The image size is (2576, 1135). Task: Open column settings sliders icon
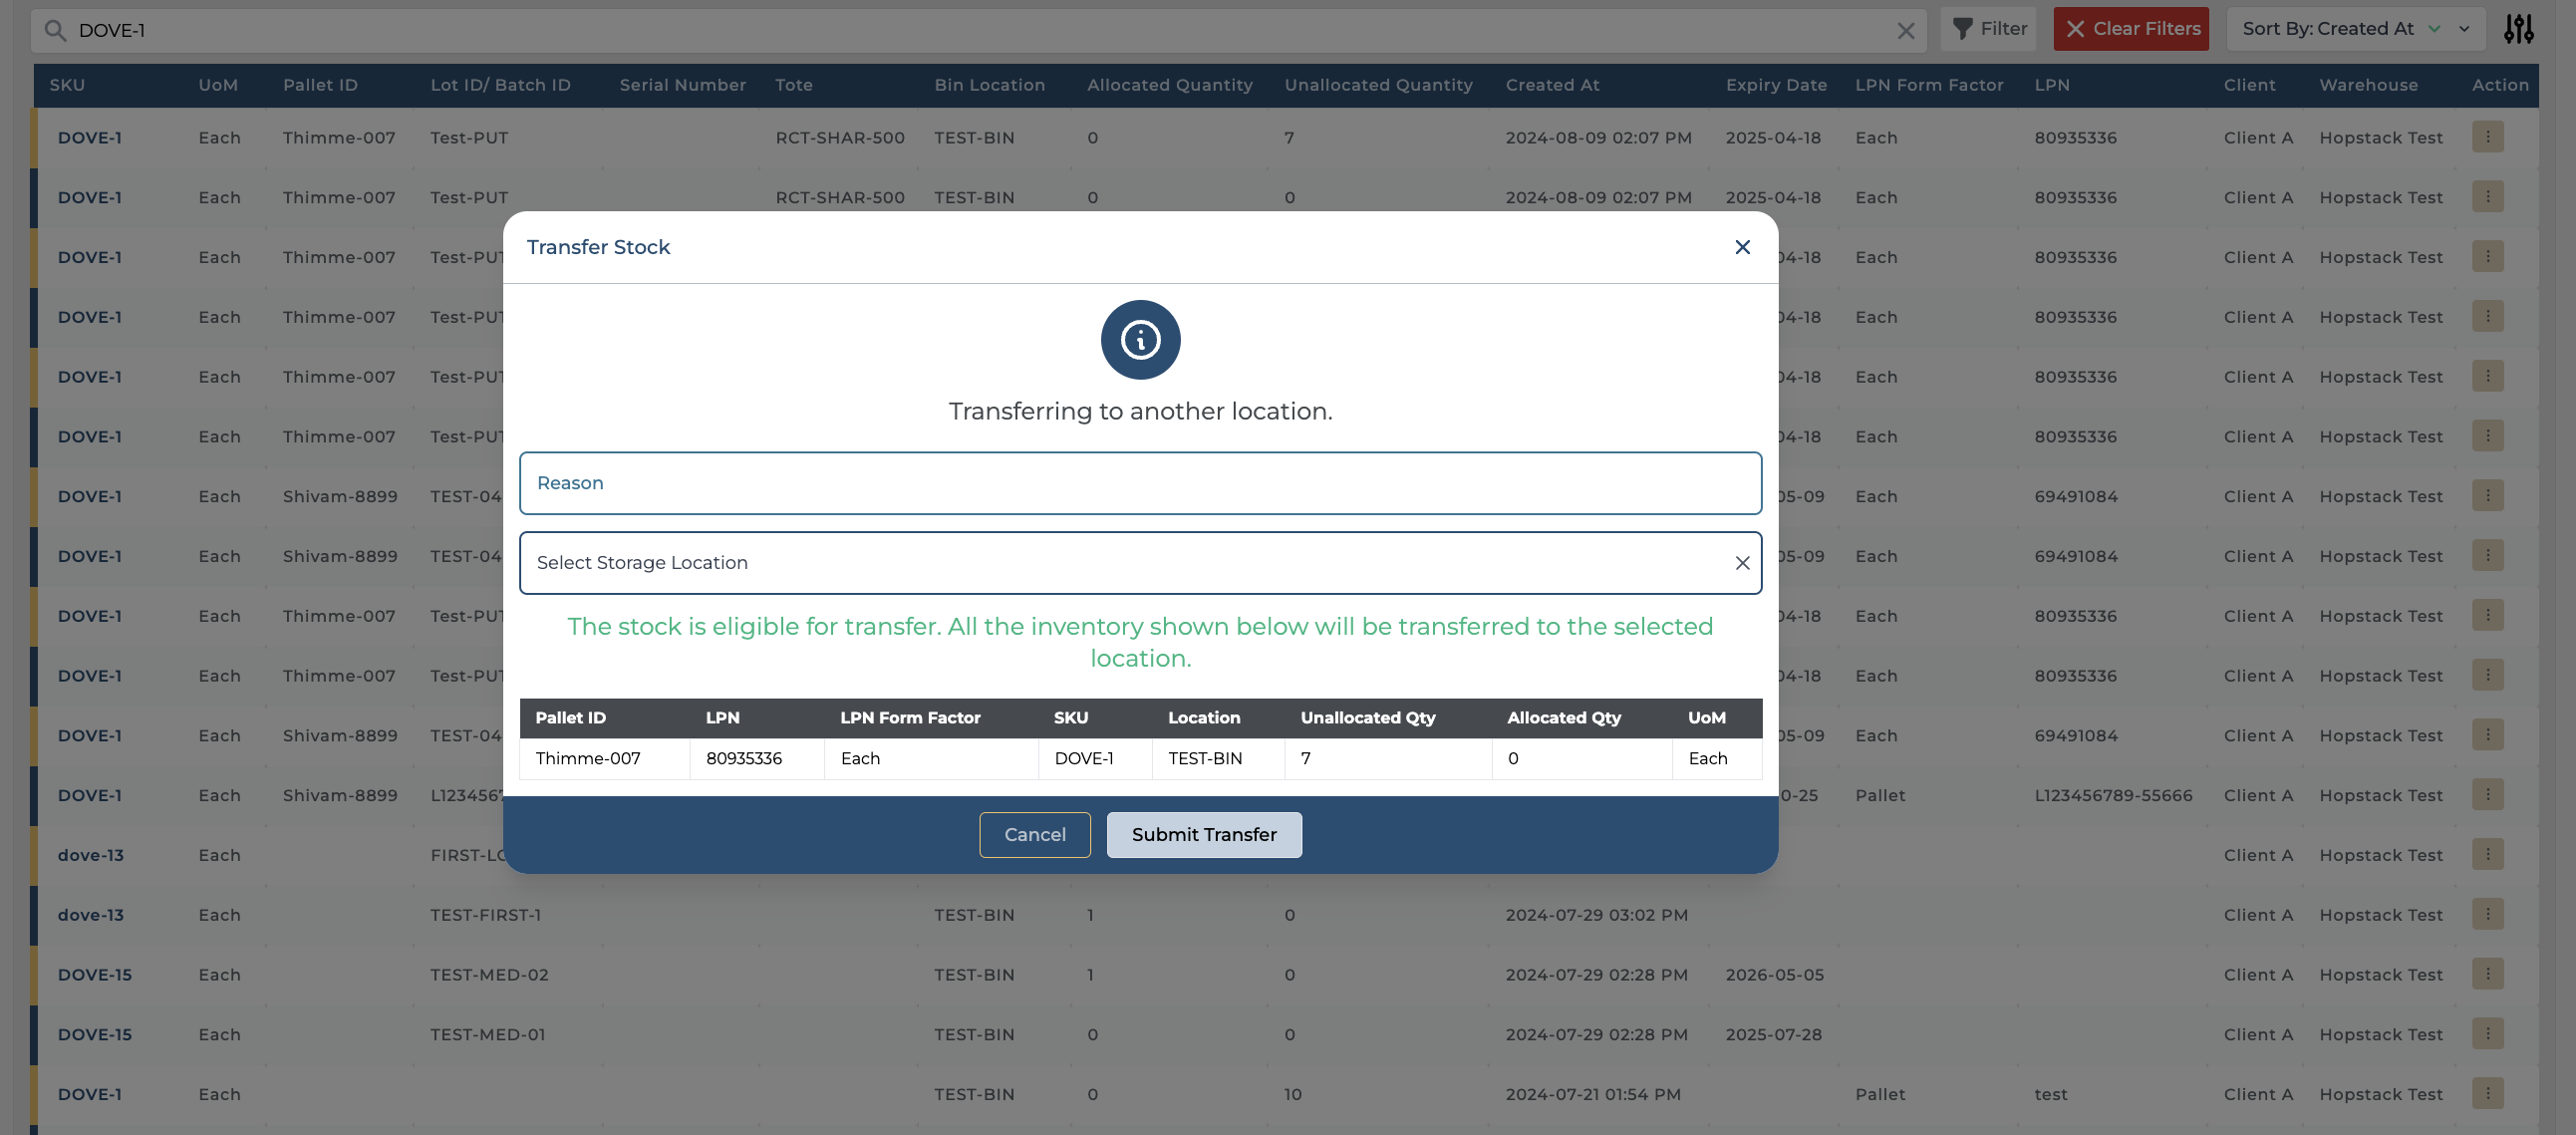2518,29
